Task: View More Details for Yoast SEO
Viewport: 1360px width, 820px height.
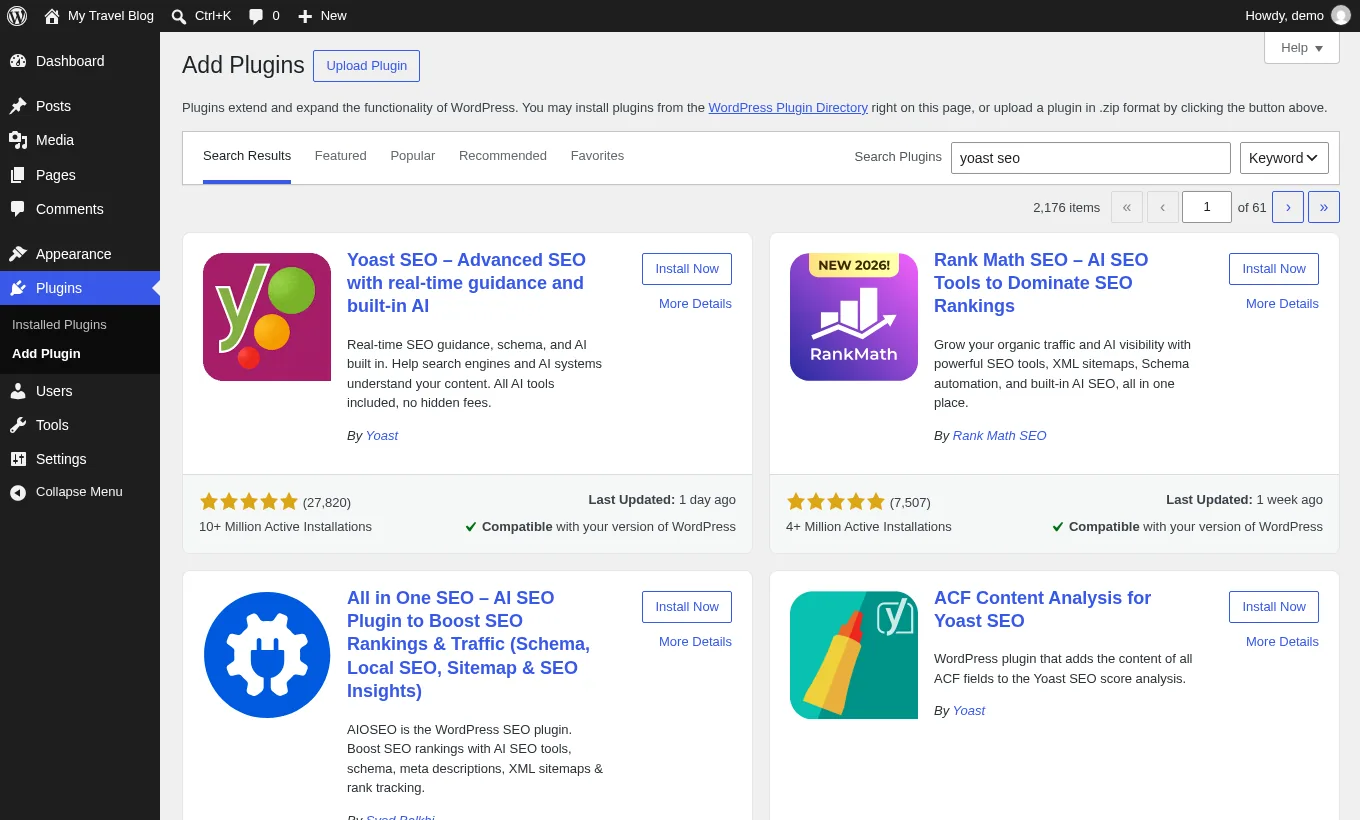Action: (695, 304)
